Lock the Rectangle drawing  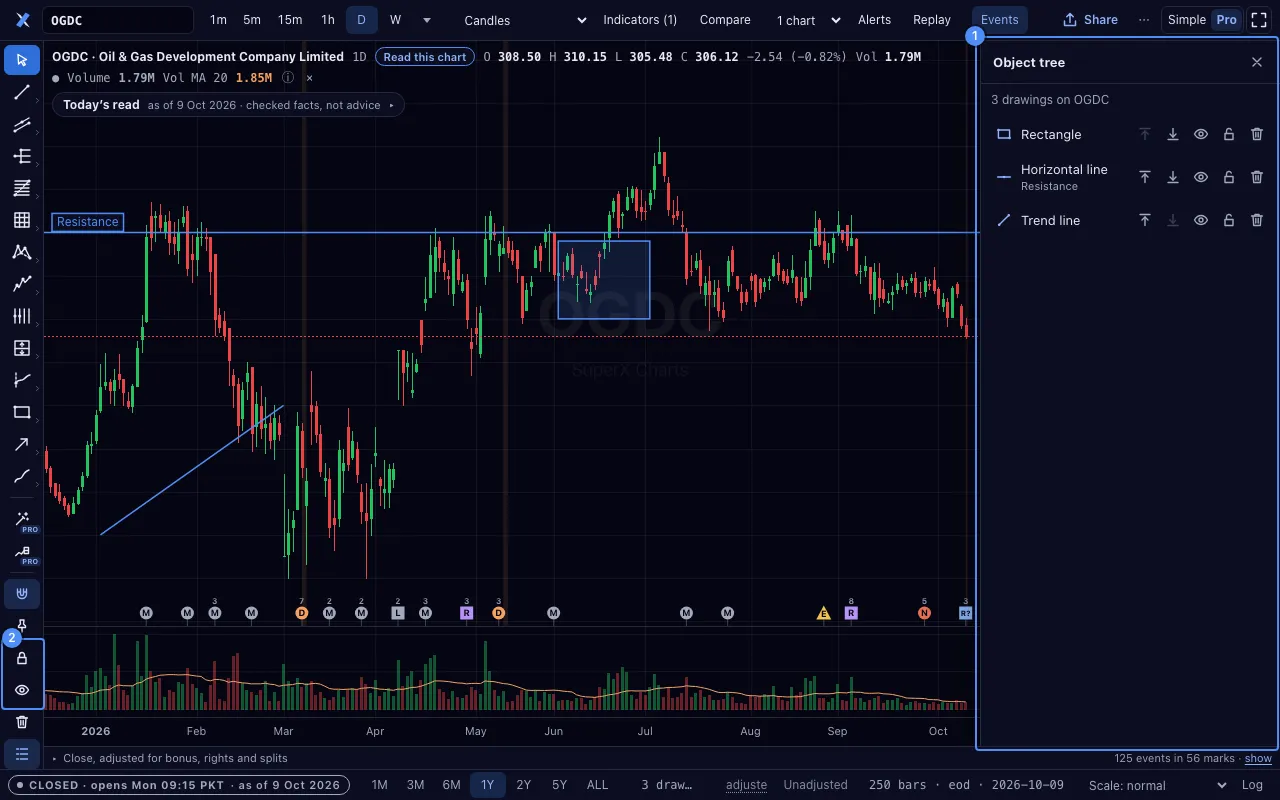coord(1229,134)
